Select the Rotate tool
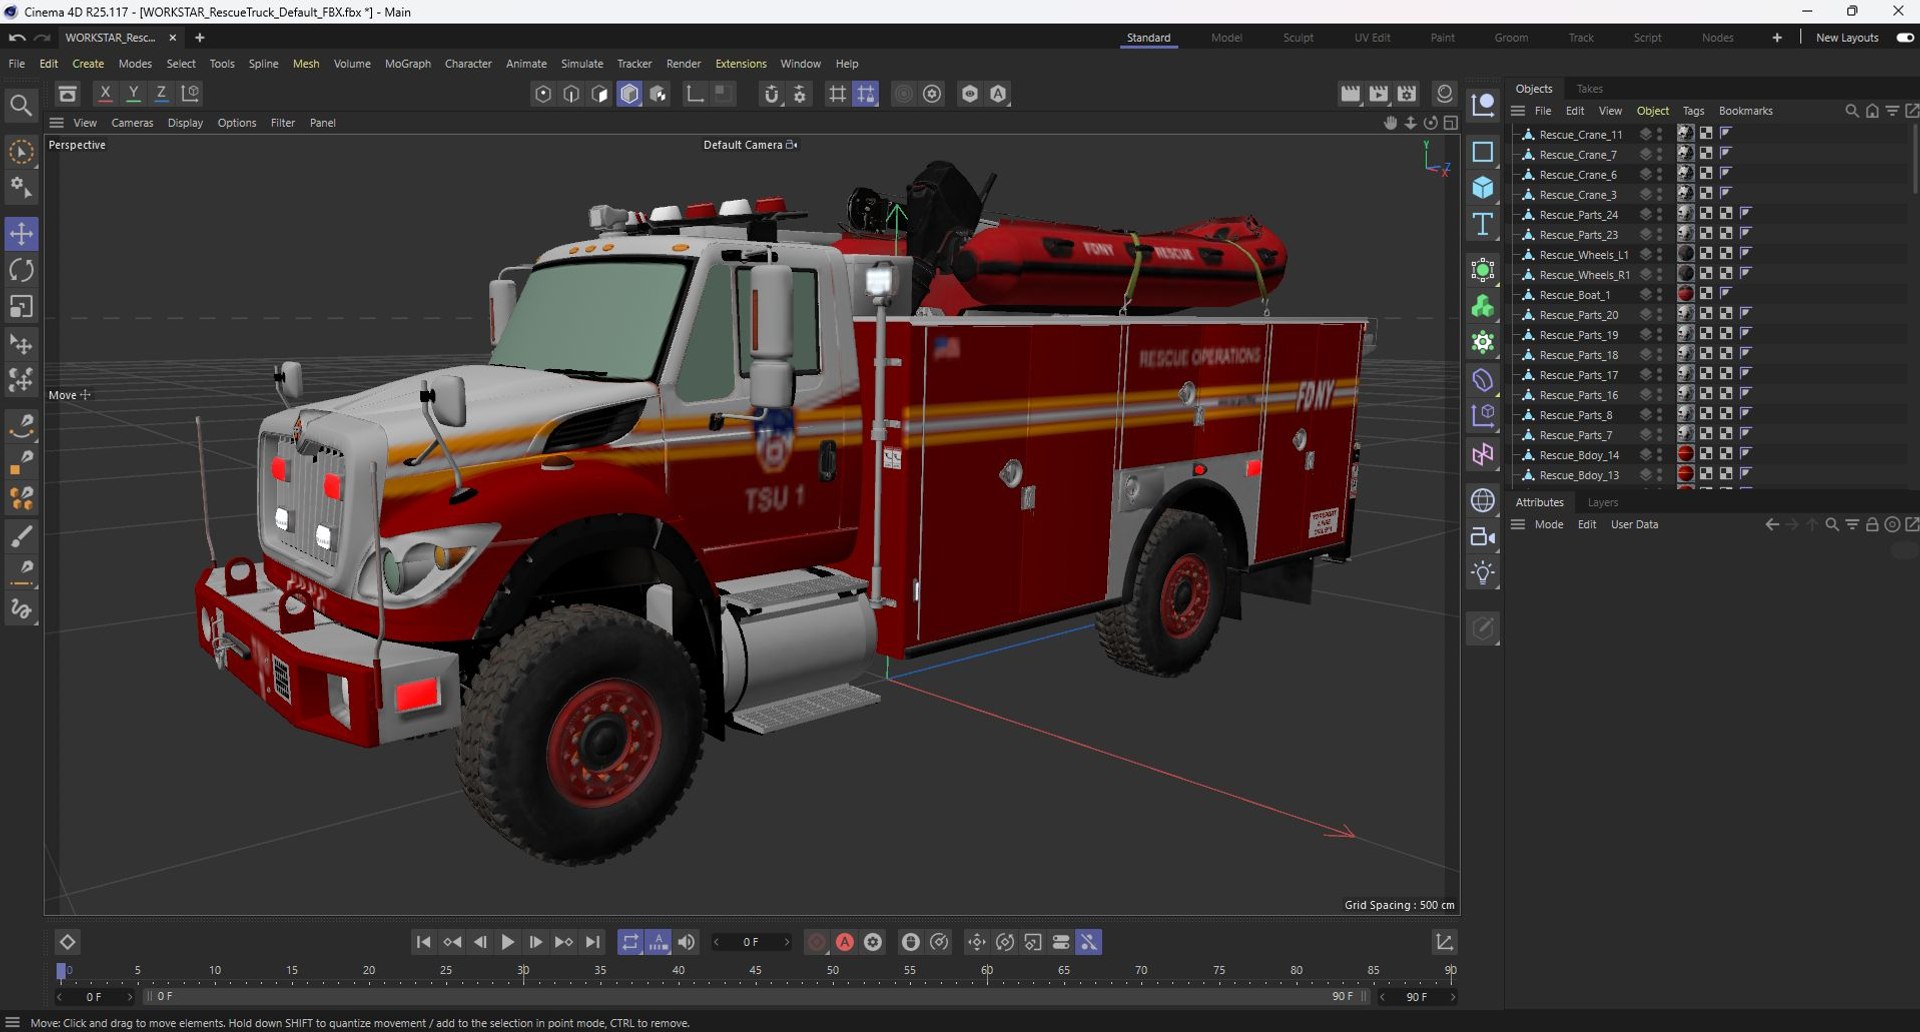Image resolution: width=1920 pixels, height=1032 pixels. [21, 270]
